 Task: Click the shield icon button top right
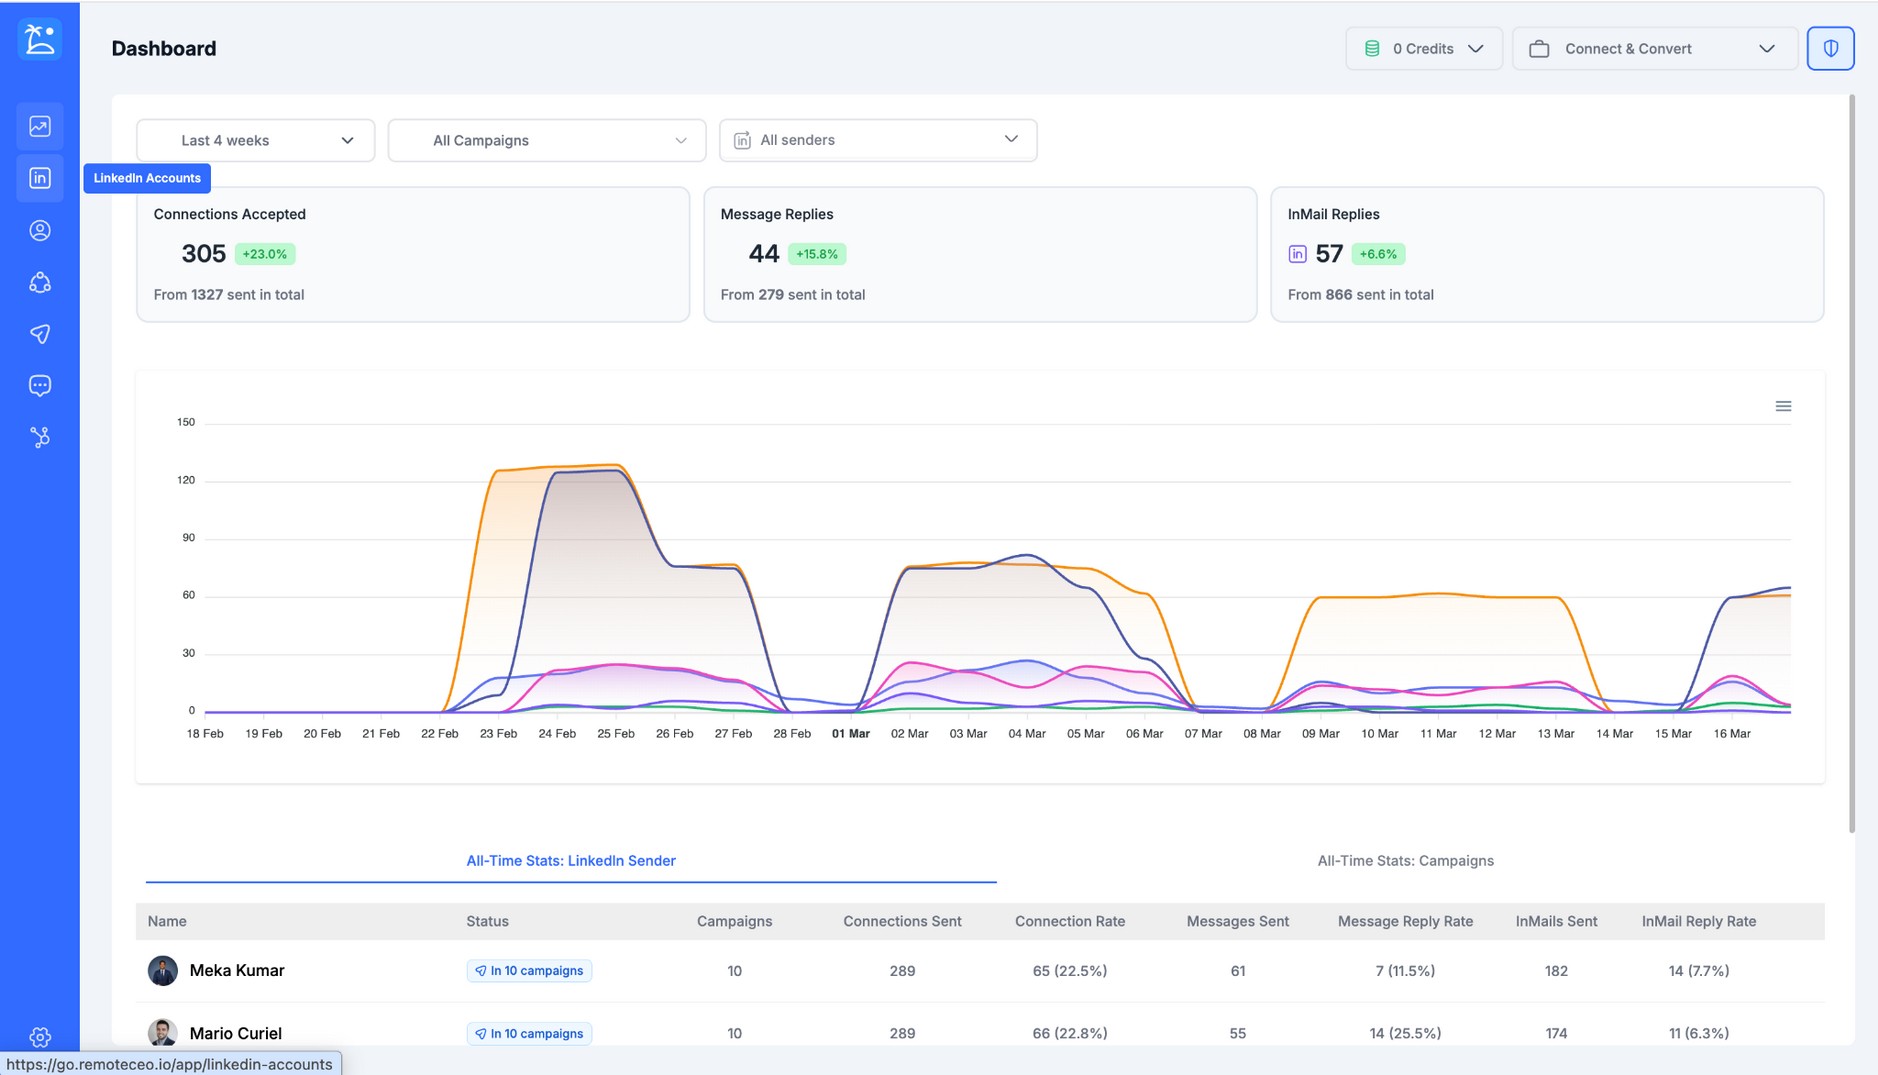[1830, 48]
